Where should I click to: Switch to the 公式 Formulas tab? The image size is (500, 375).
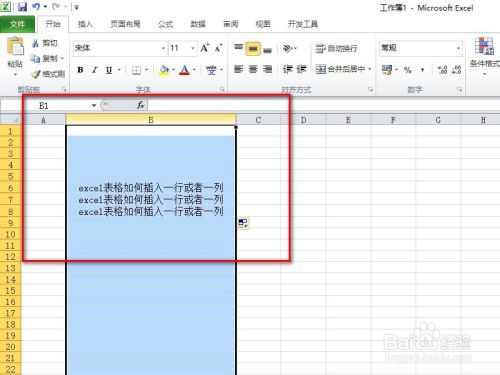click(166, 24)
